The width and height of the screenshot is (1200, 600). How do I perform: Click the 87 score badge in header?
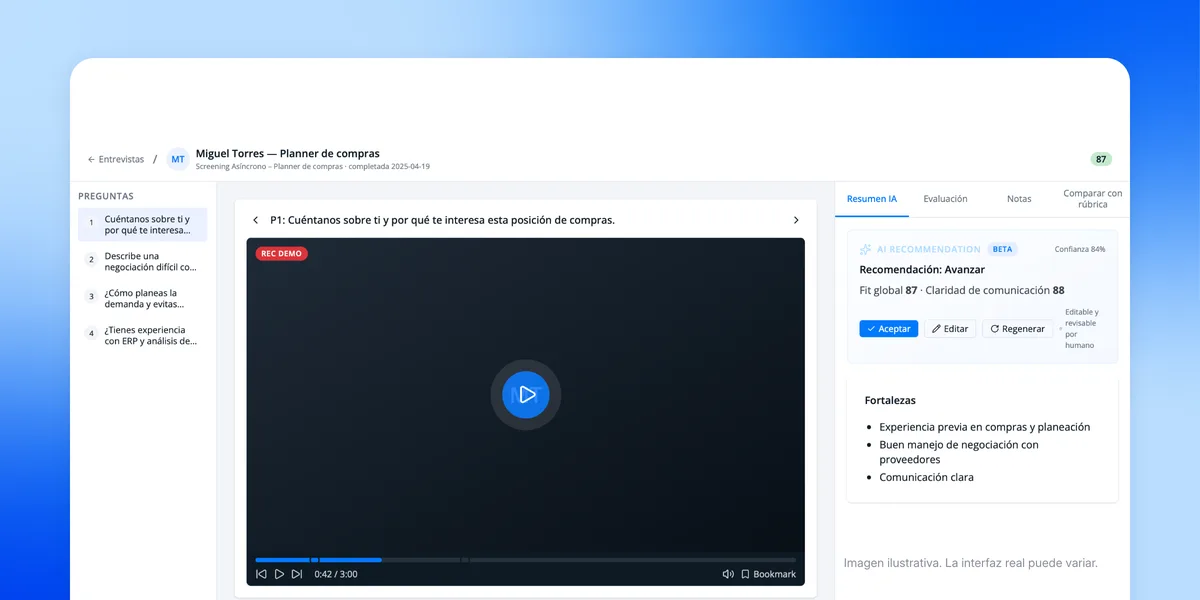1101,159
